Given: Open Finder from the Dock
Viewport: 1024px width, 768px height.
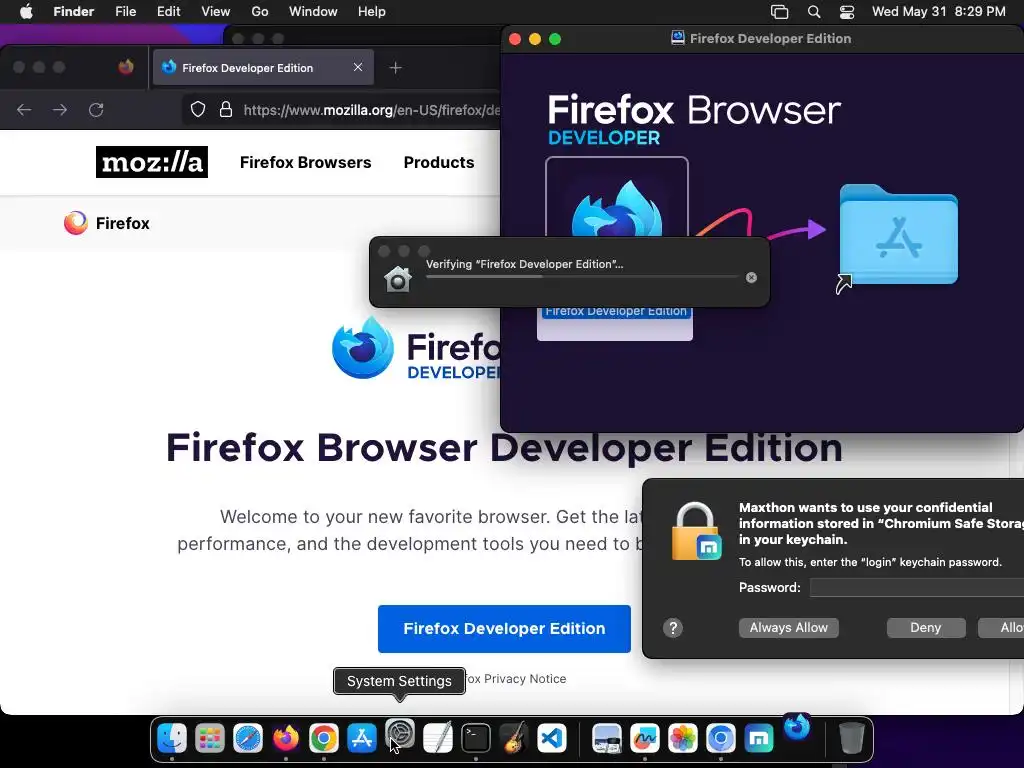Looking at the screenshot, I should pyautogui.click(x=172, y=739).
